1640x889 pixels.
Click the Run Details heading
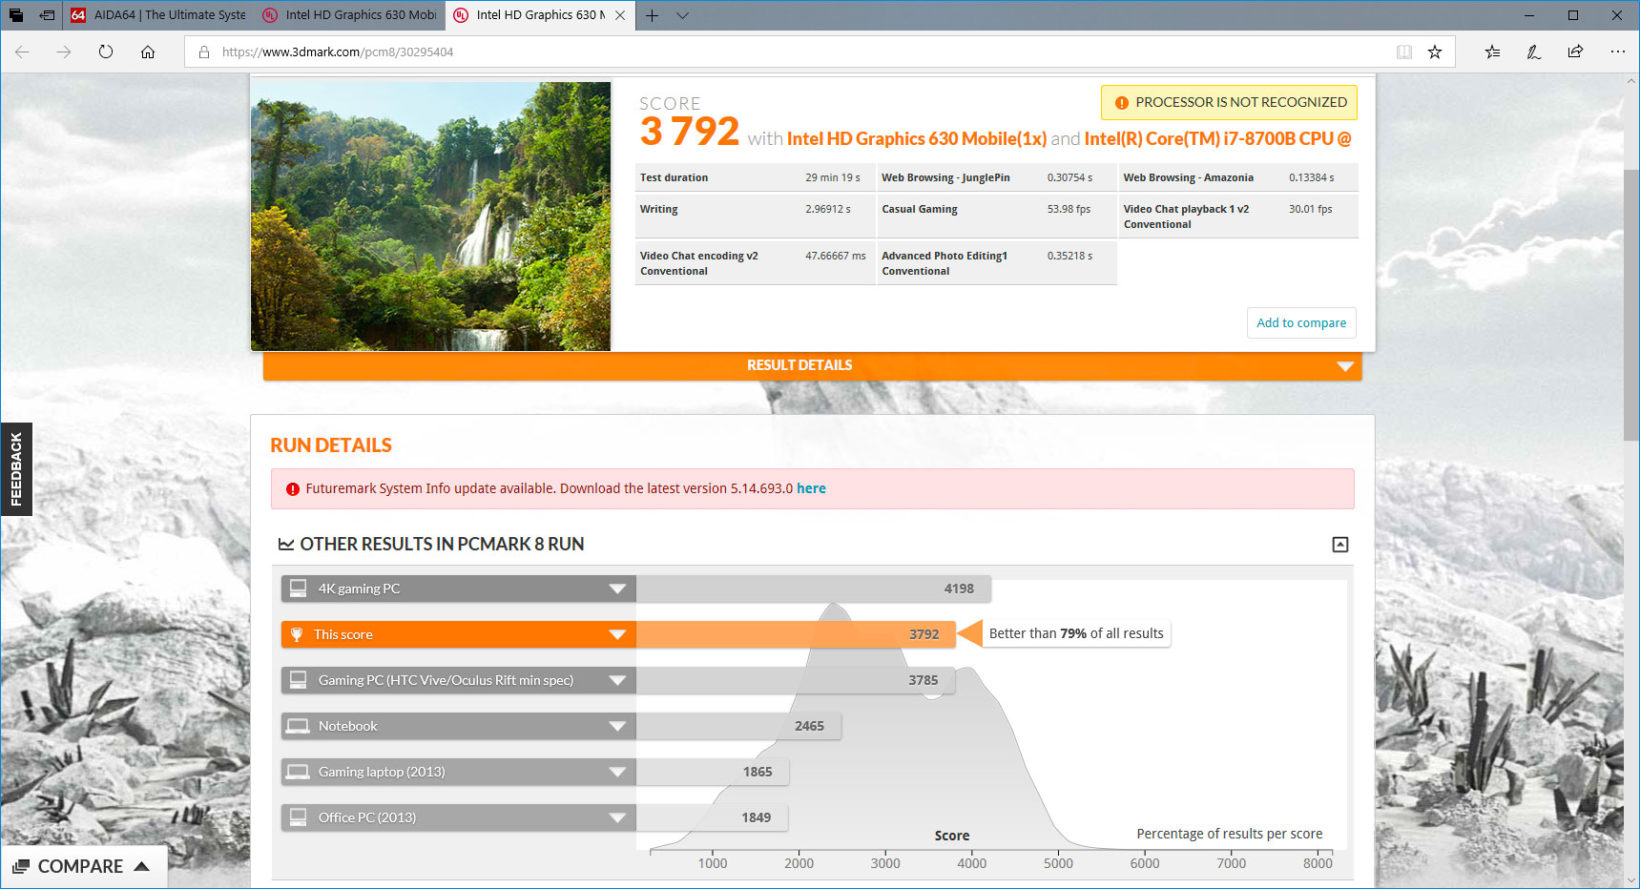[x=331, y=446]
